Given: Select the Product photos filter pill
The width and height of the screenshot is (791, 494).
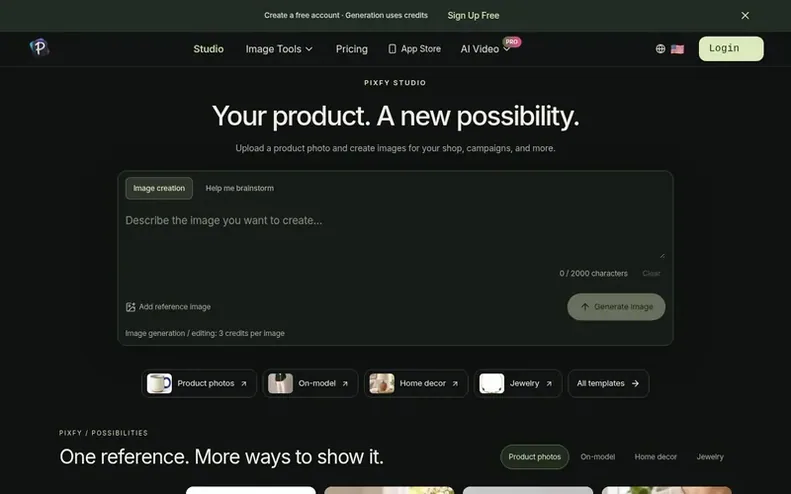Looking at the screenshot, I should coord(534,457).
